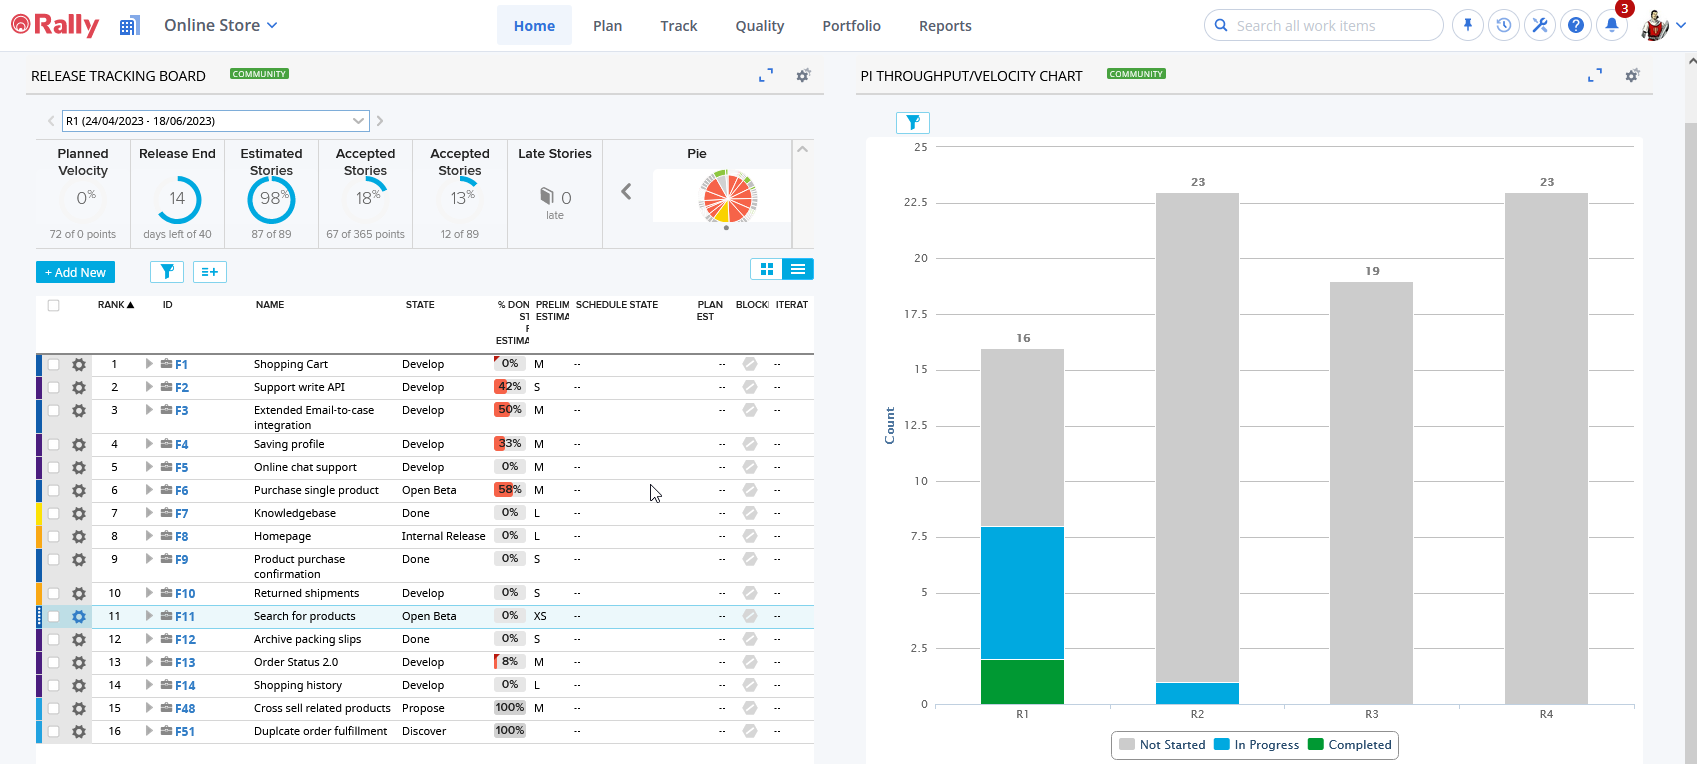Open the Online Store workspace dropdown
The image size is (1697, 764).
(x=220, y=26)
